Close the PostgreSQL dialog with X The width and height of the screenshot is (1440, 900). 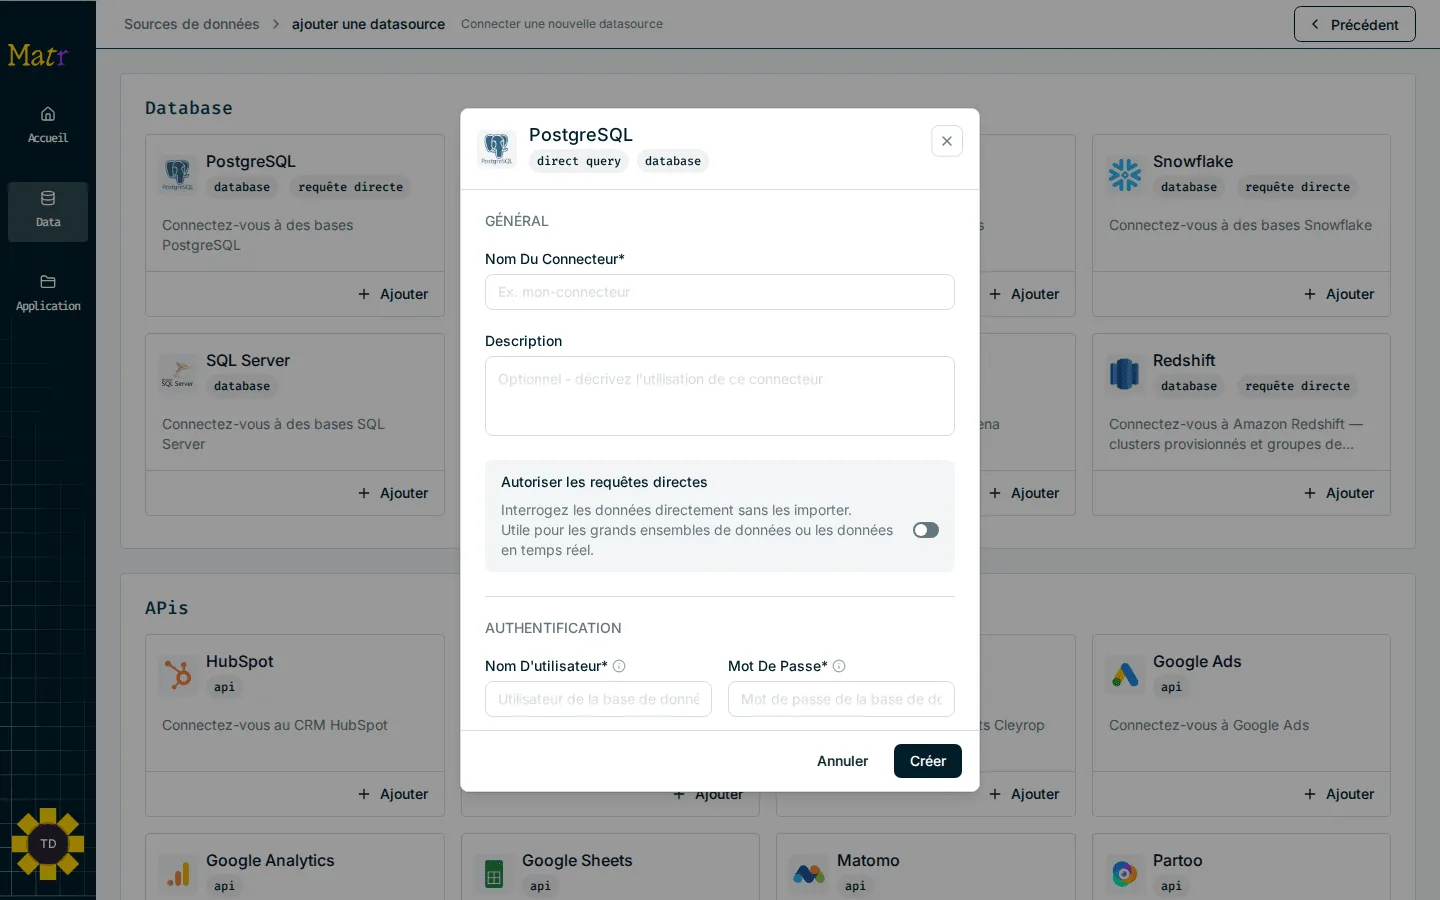(947, 141)
